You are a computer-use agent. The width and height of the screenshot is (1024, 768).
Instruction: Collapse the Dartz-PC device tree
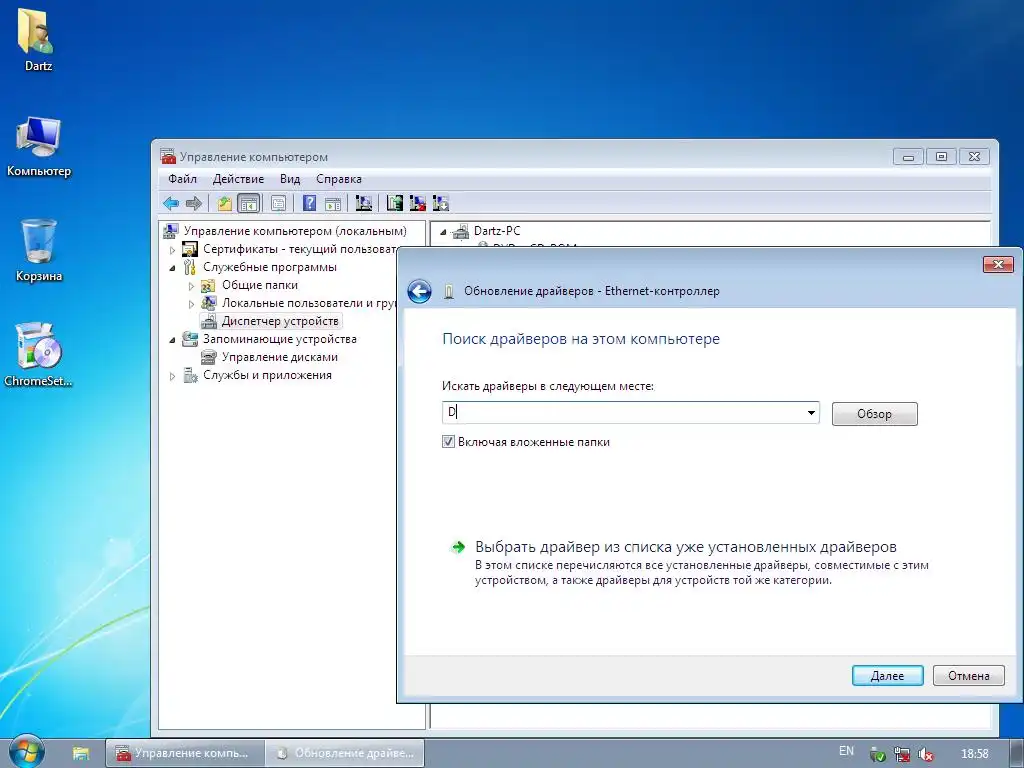click(x=443, y=232)
